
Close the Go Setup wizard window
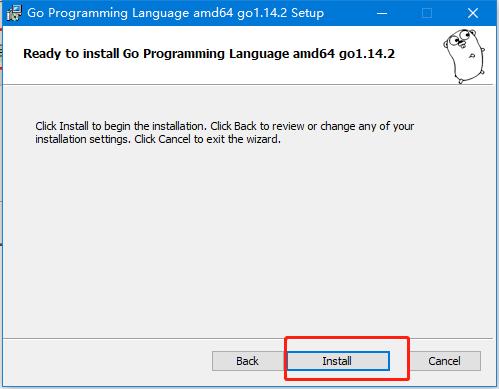[x=473, y=13]
